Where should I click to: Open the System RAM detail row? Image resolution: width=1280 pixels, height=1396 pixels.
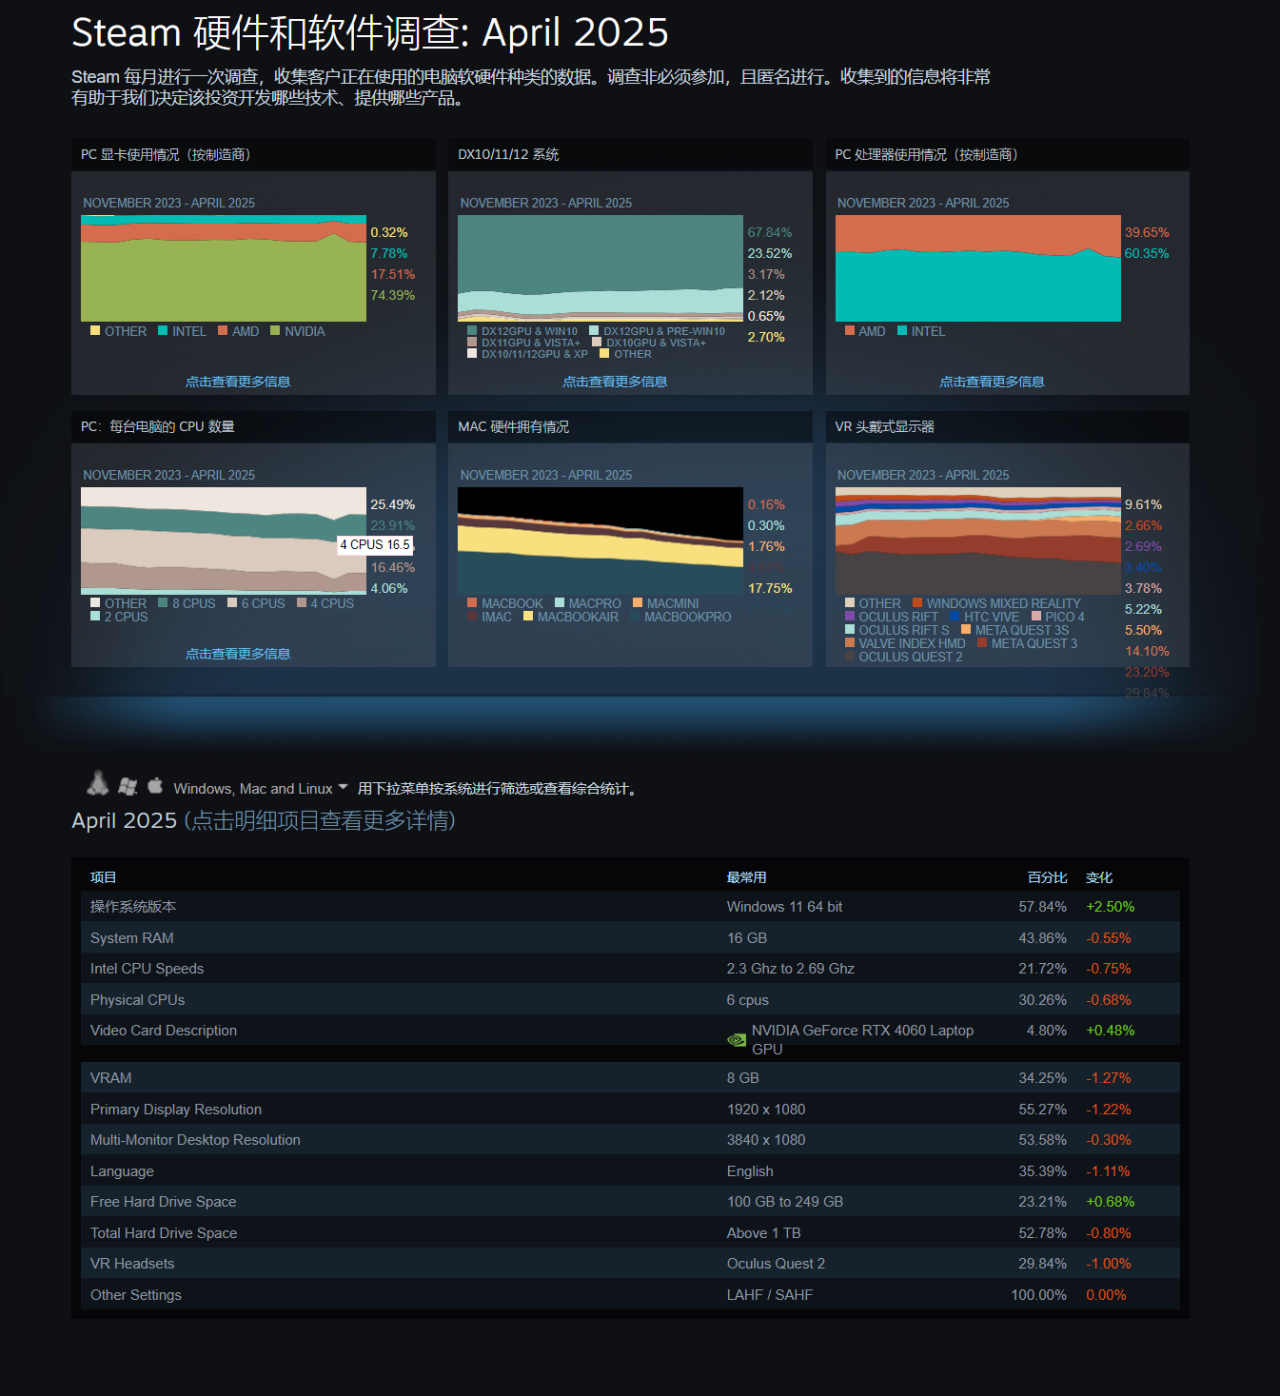pyautogui.click(x=630, y=938)
